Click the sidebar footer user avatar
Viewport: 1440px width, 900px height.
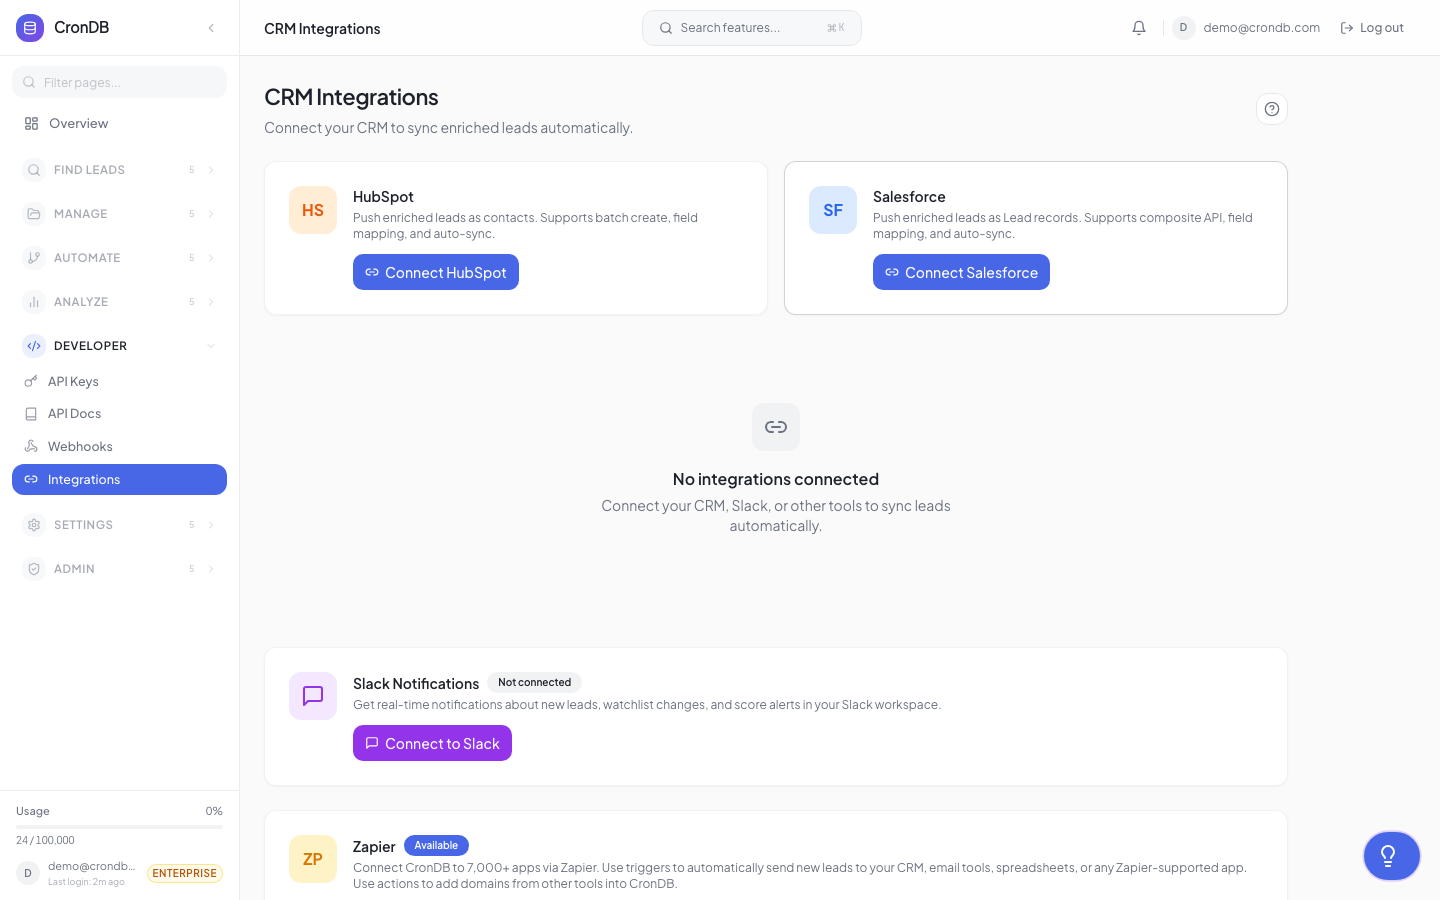(x=28, y=873)
